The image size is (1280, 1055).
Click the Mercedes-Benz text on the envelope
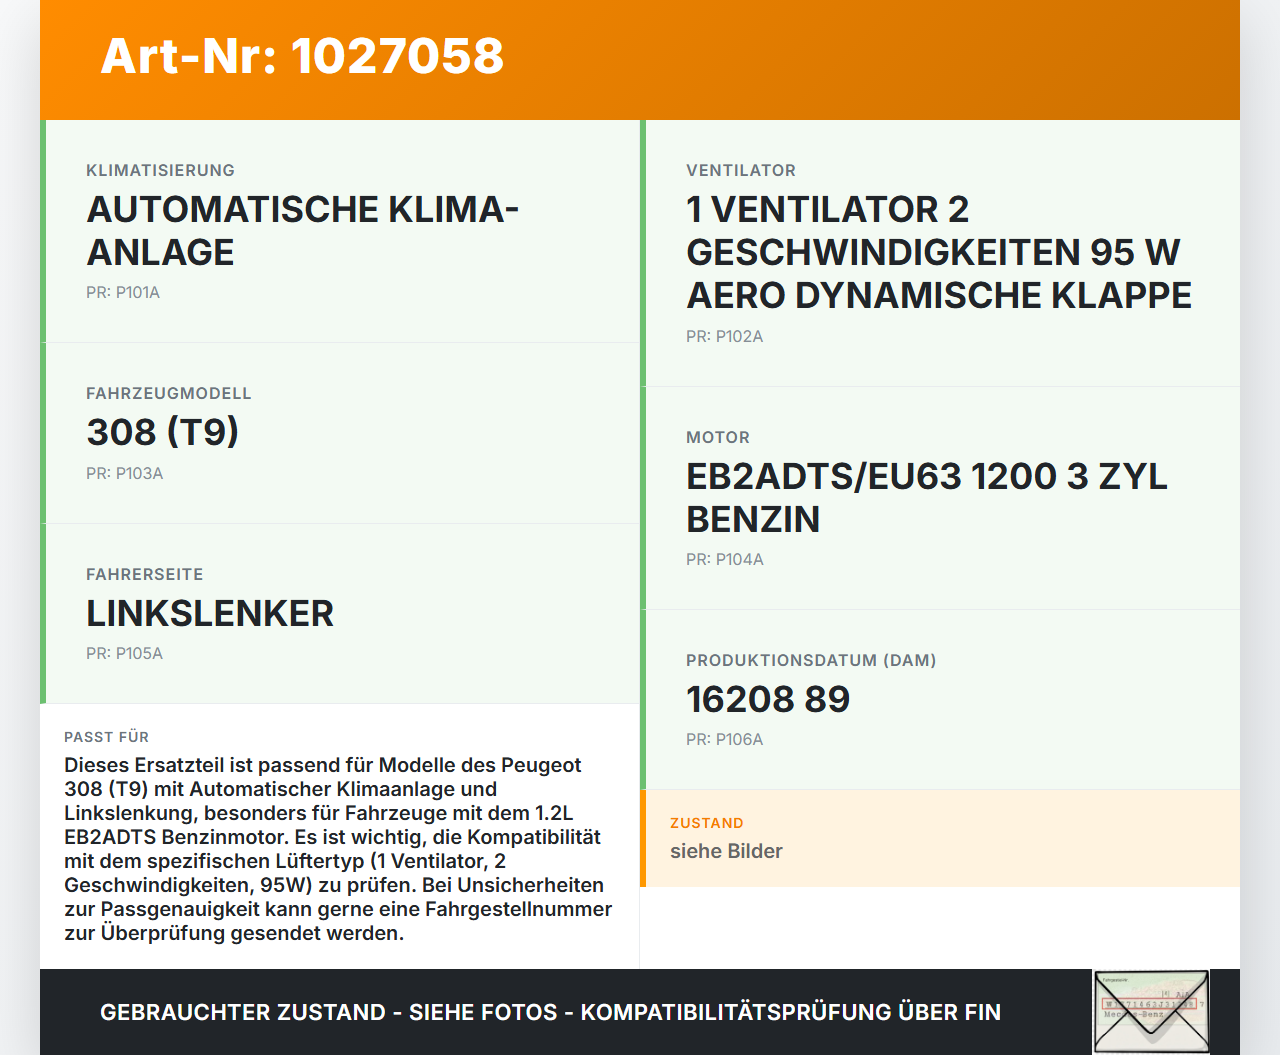(x=1134, y=1014)
